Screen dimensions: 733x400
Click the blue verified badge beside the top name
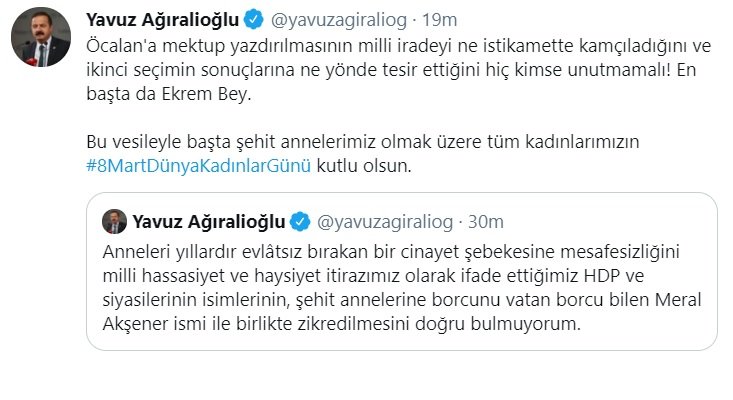pyautogui.click(x=254, y=20)
